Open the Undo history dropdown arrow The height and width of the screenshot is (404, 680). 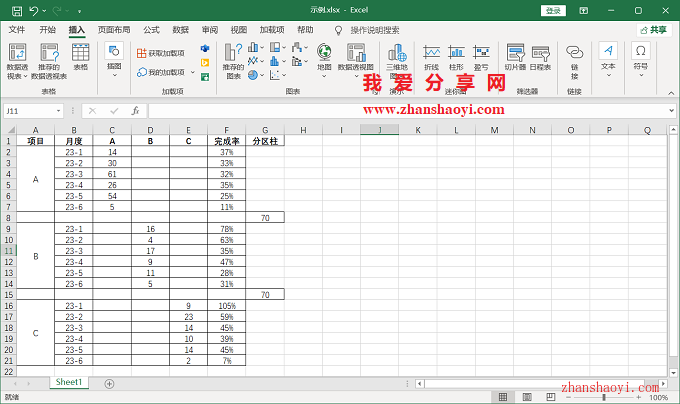[44, 11]
